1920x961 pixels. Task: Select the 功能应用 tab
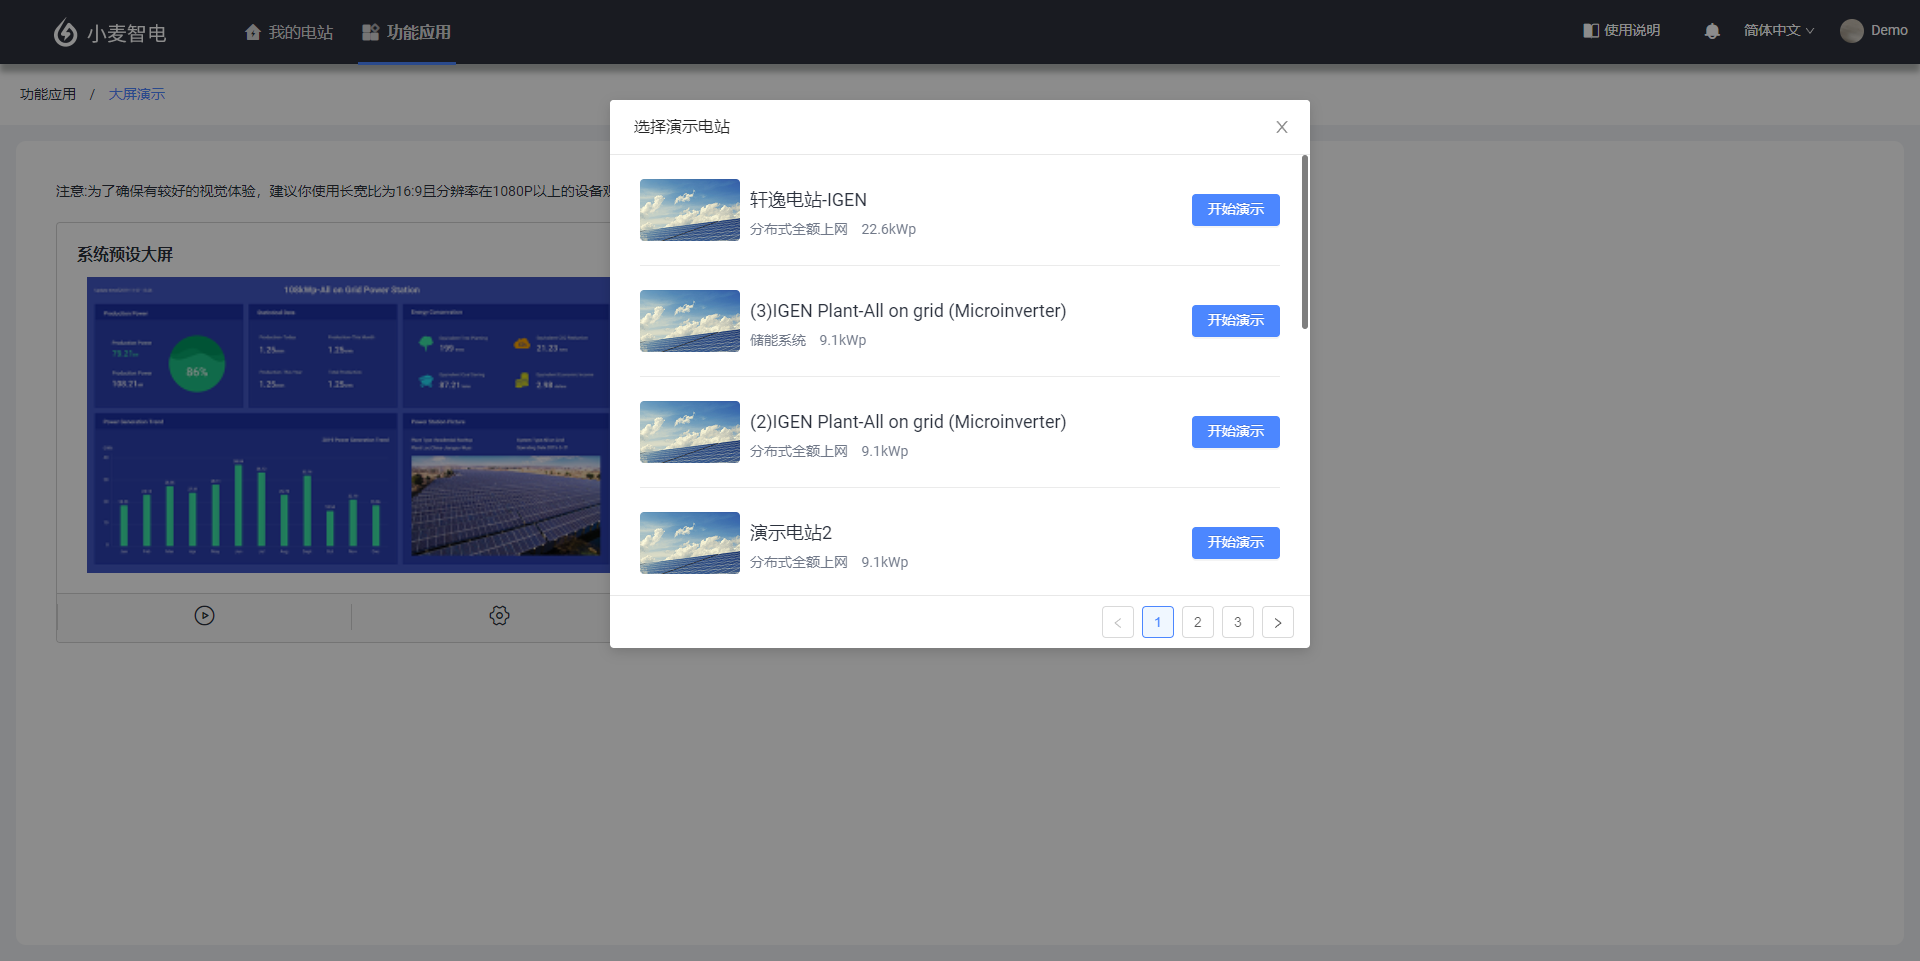click(407, 33)
